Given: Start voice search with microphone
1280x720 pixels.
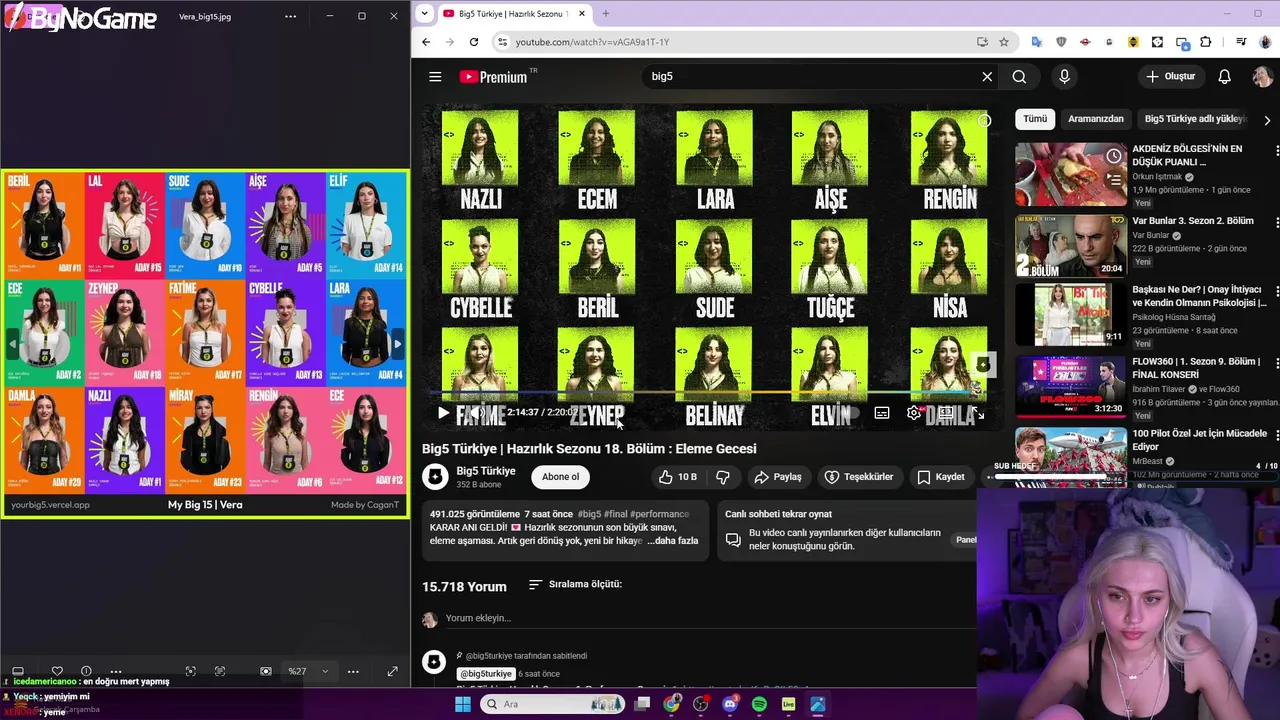Looking at the screenshot, I should pyautogui.click(x=1064, y=77).
